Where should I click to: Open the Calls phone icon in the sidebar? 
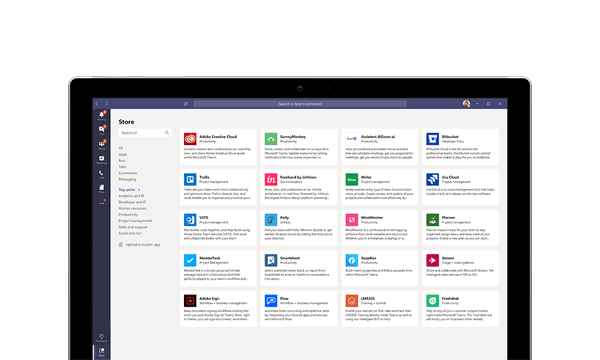[x=101, y=174]
